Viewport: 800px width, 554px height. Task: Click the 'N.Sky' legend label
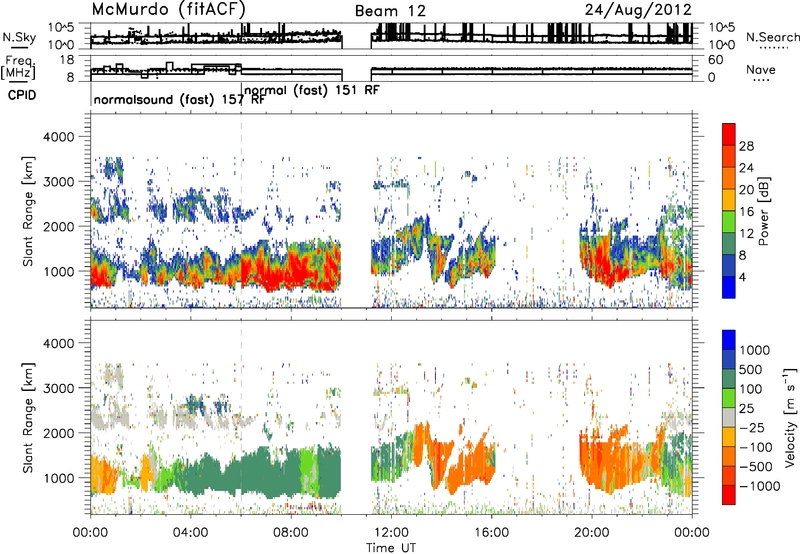point(19,37)
